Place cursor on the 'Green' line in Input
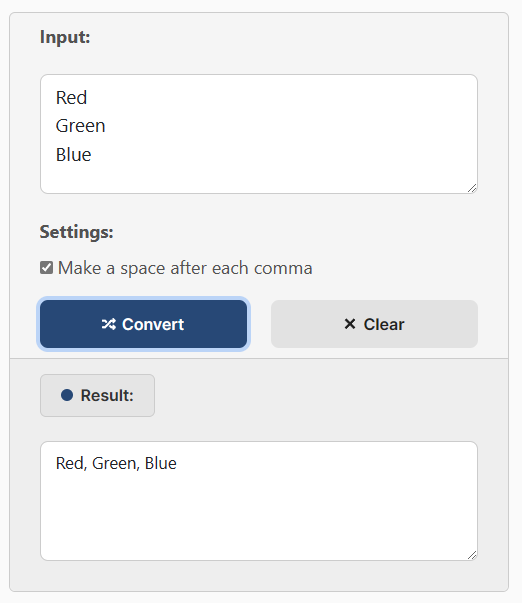 click(80, 126)
